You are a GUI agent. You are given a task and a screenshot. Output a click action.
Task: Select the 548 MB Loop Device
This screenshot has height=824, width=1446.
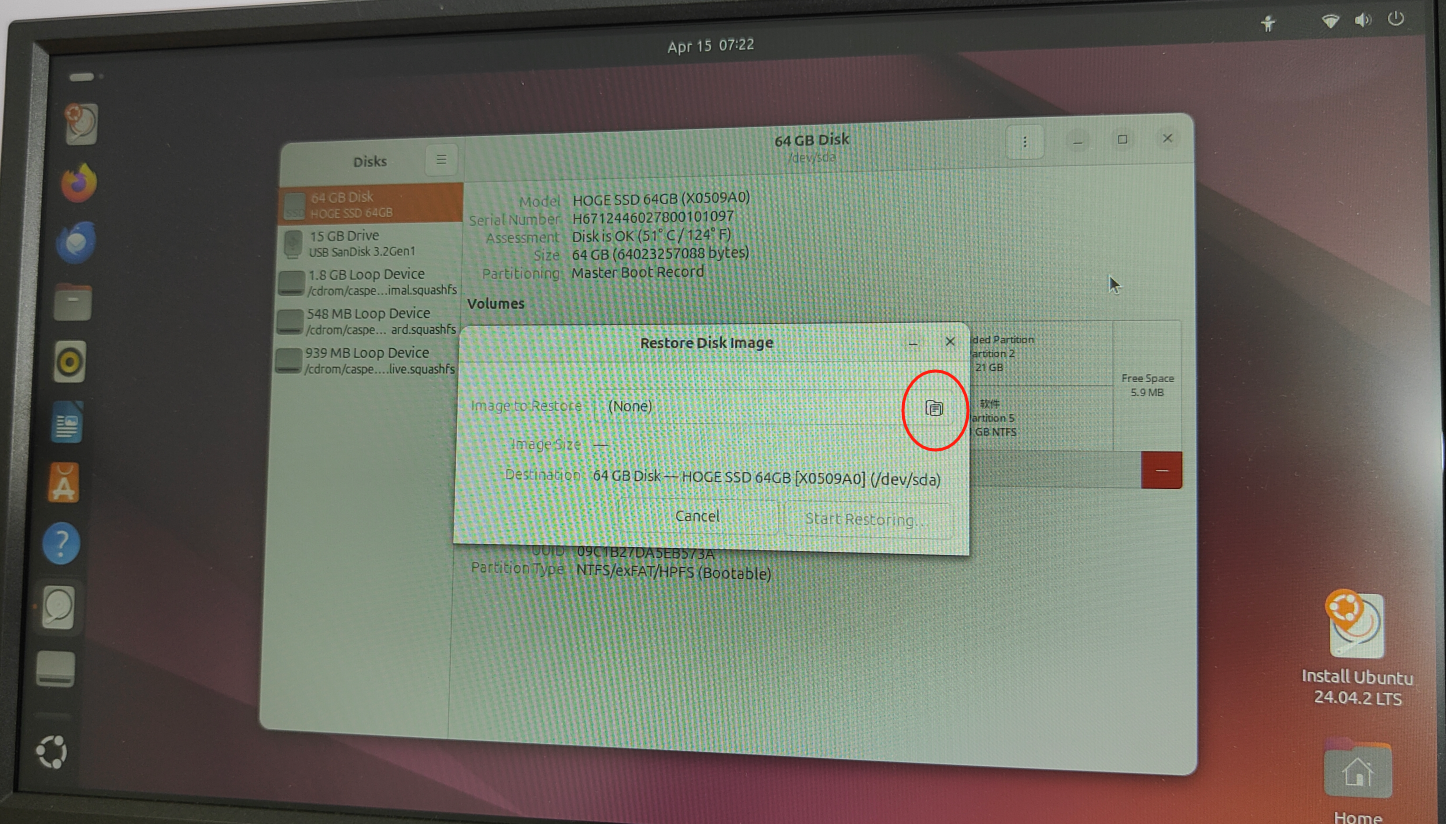pyautogui.click(x=369, y=321)
